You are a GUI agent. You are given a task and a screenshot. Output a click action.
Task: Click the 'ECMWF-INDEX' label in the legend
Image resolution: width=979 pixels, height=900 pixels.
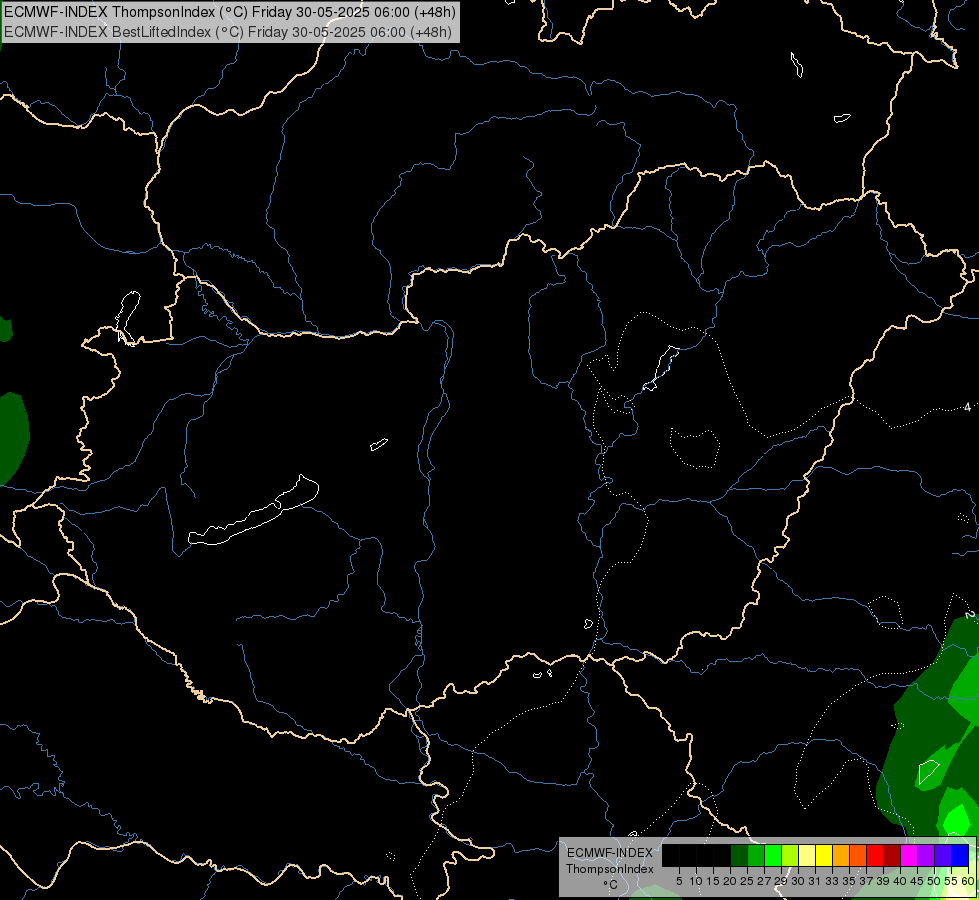pos(610,853)
